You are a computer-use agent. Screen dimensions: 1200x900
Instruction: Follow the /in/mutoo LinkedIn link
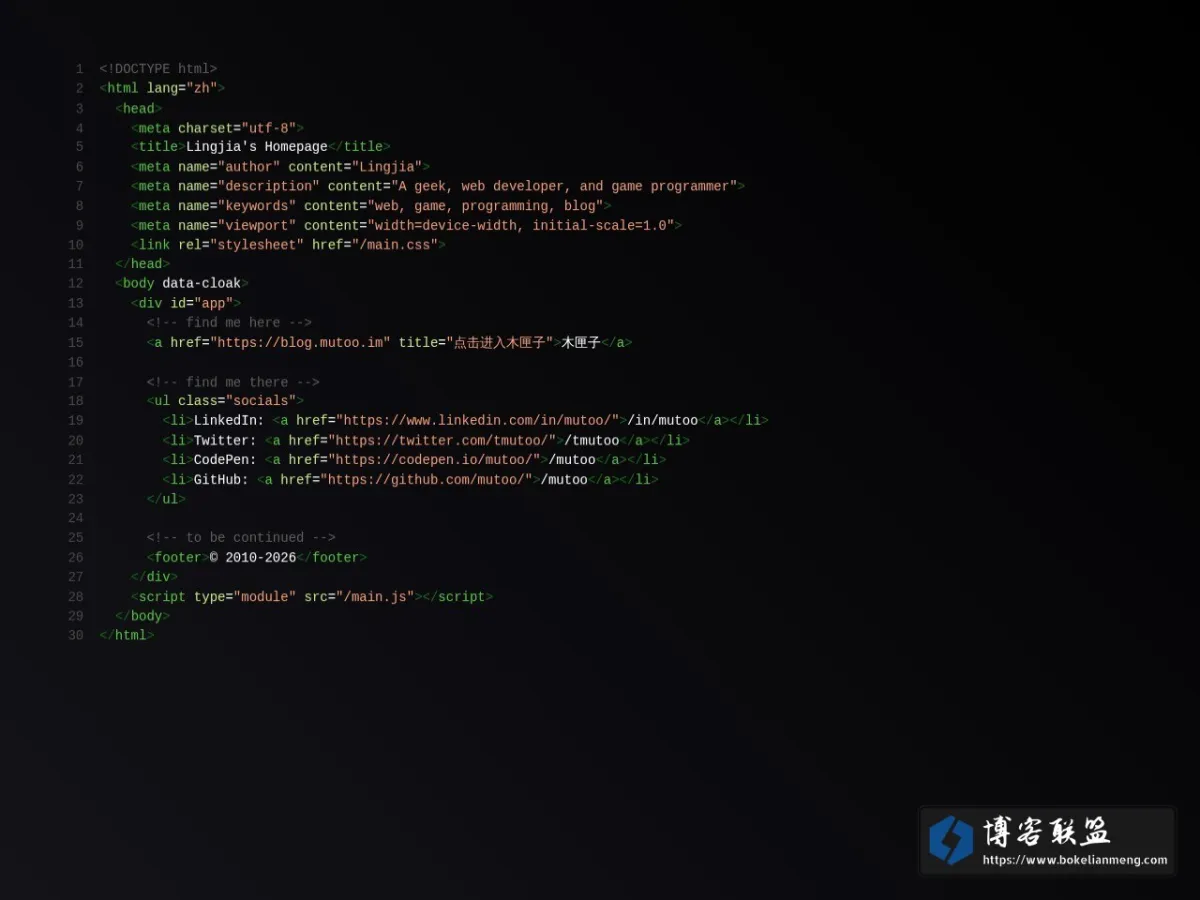pyautogui.click(x=662, y=421)
